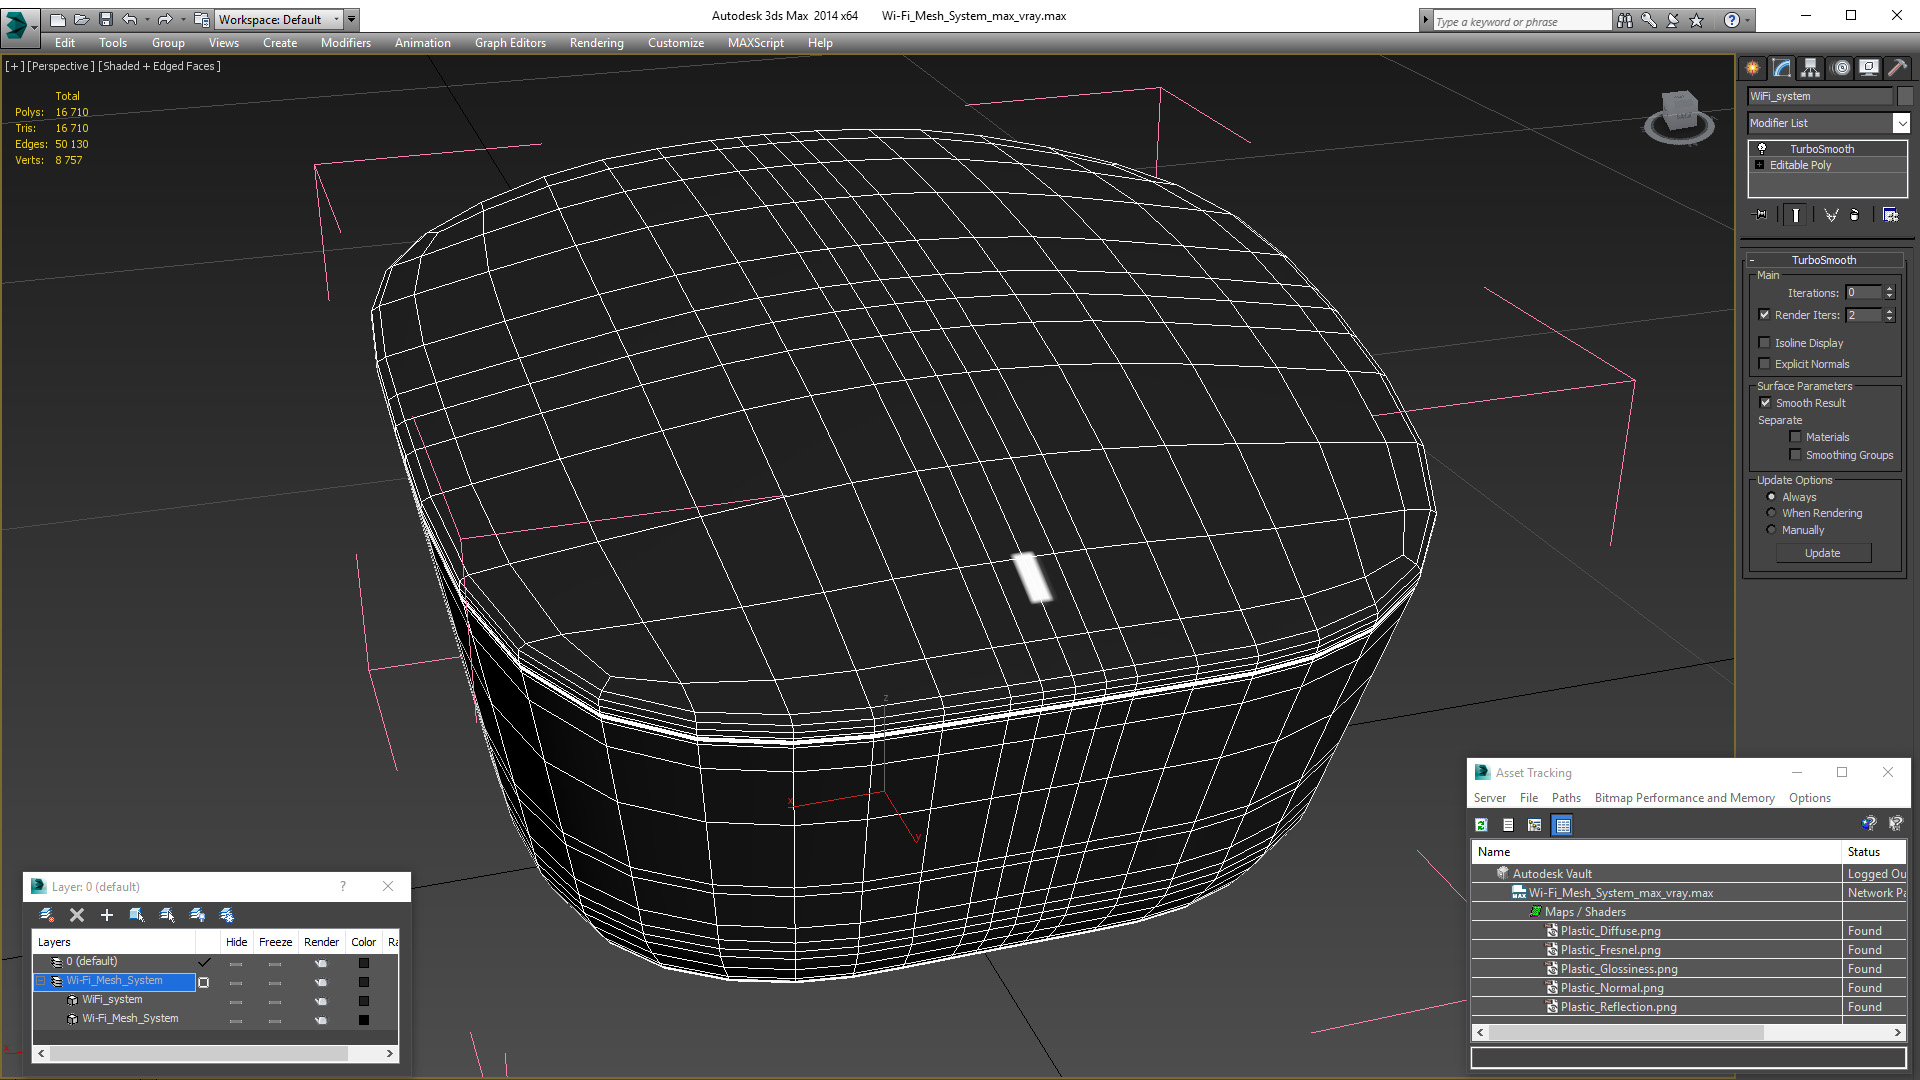Image resolution: width=1920 pixels, height=1080 pixels.
Task: Open the Modifier List dropdown
Action: (x=1901, y=123)
